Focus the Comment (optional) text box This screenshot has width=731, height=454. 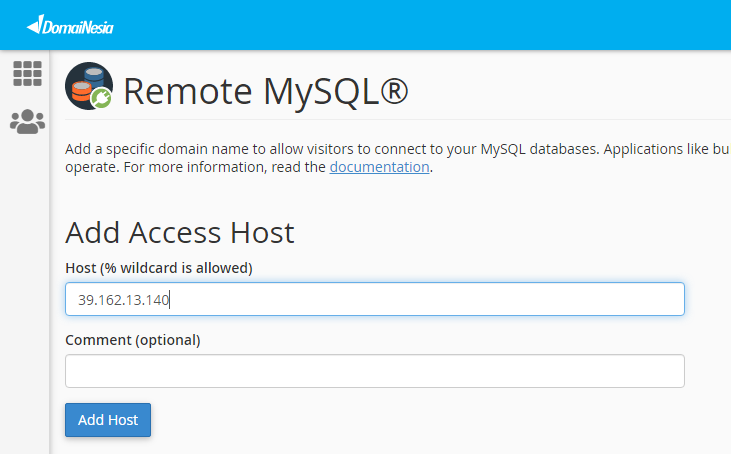pyautogui.click(x=374, y=371)
